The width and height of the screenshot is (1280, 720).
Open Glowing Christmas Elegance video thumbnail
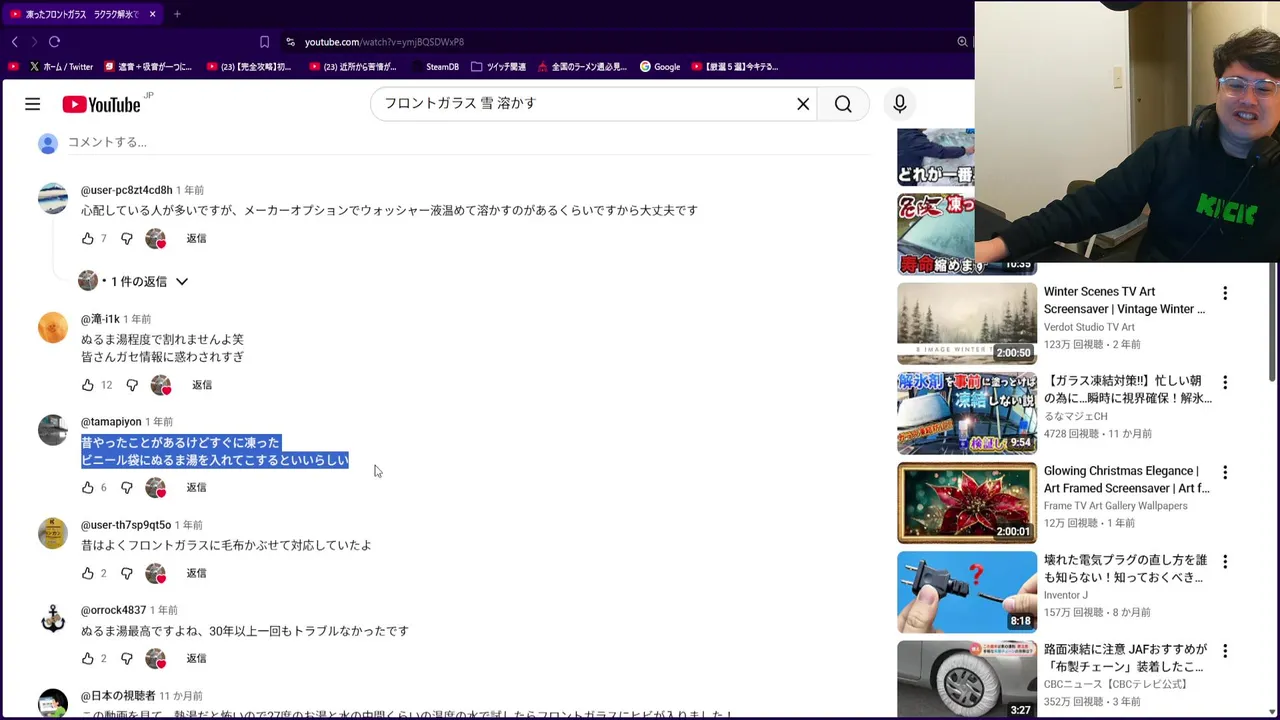(x=967, y=502)
